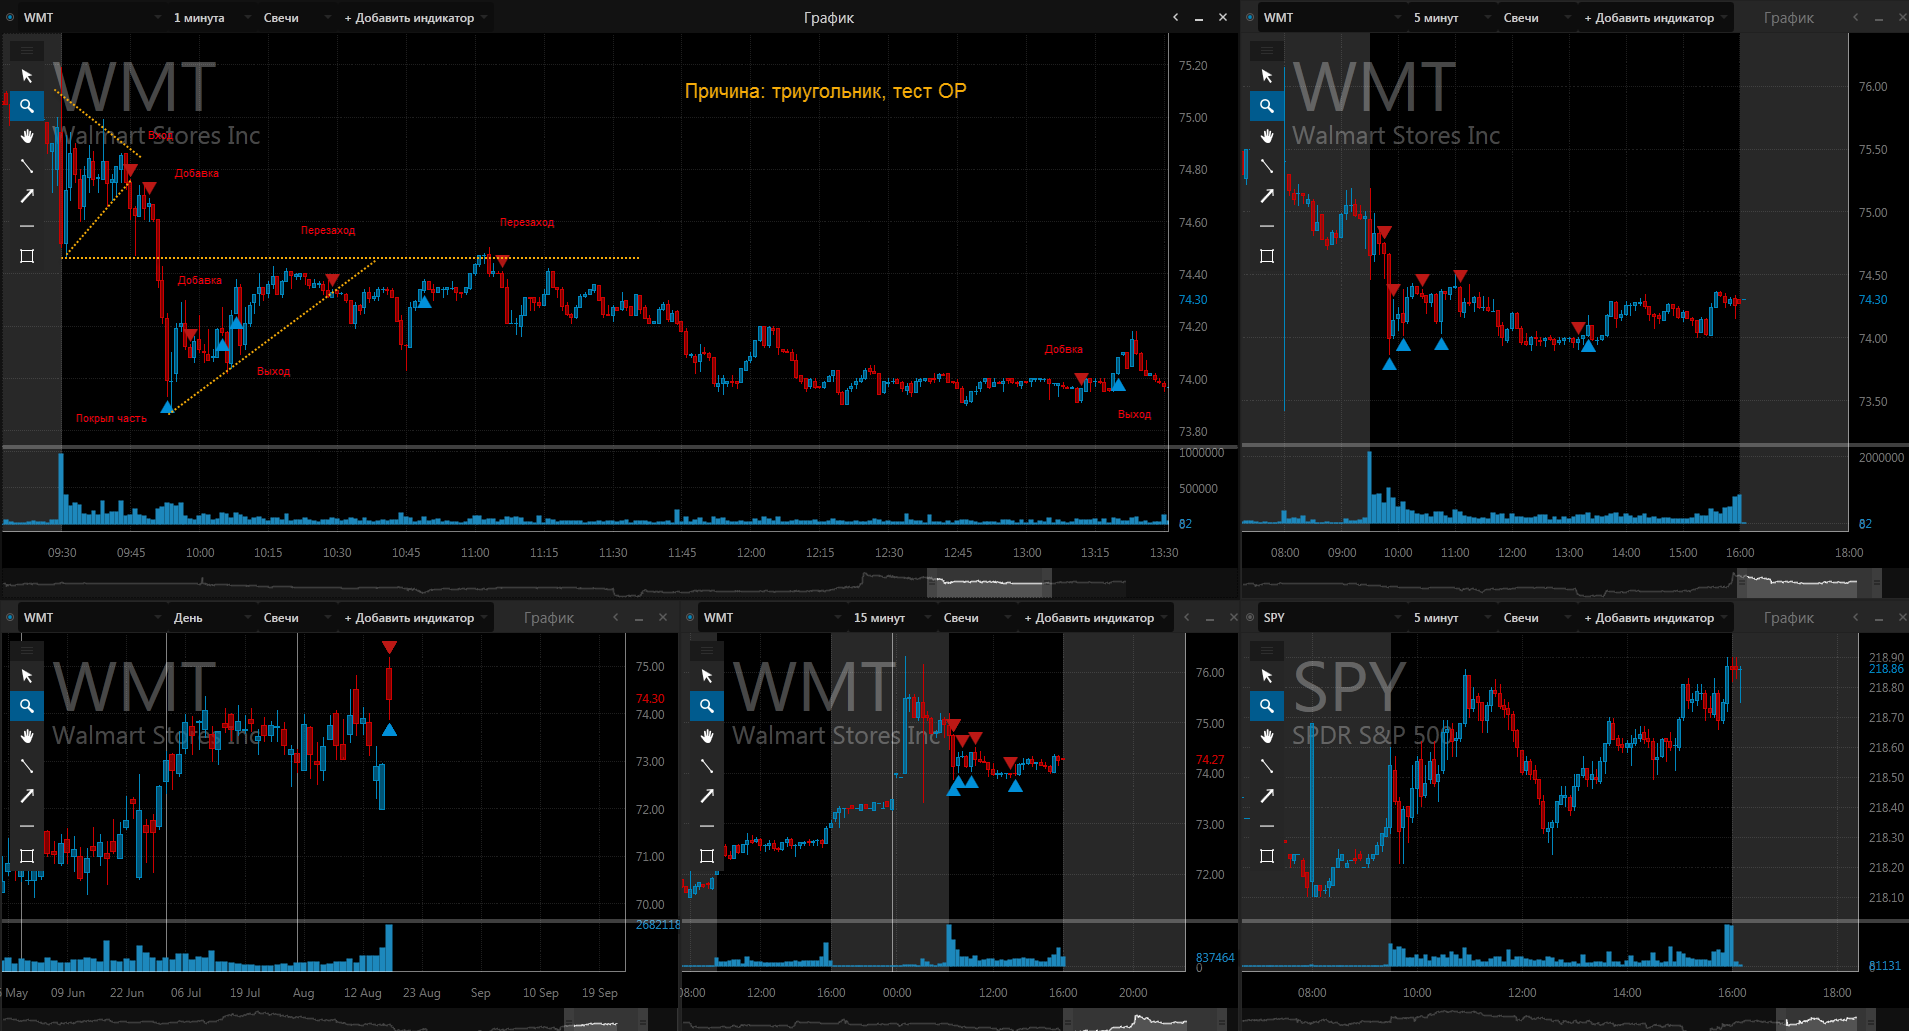Click the График title tab of the SPY panel

[1789, 617]
